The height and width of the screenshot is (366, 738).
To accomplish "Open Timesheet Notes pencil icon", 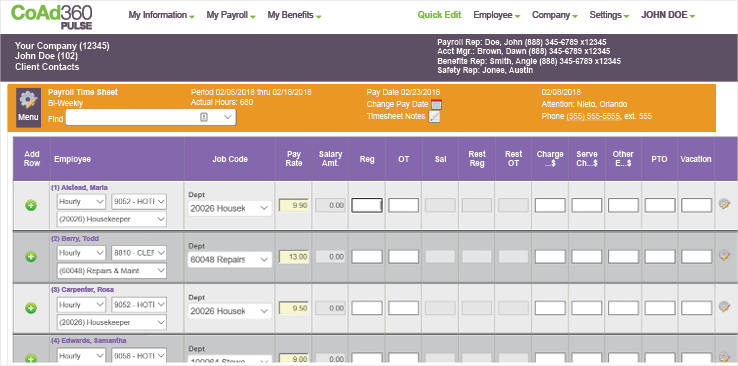I will tap(434, 117).
